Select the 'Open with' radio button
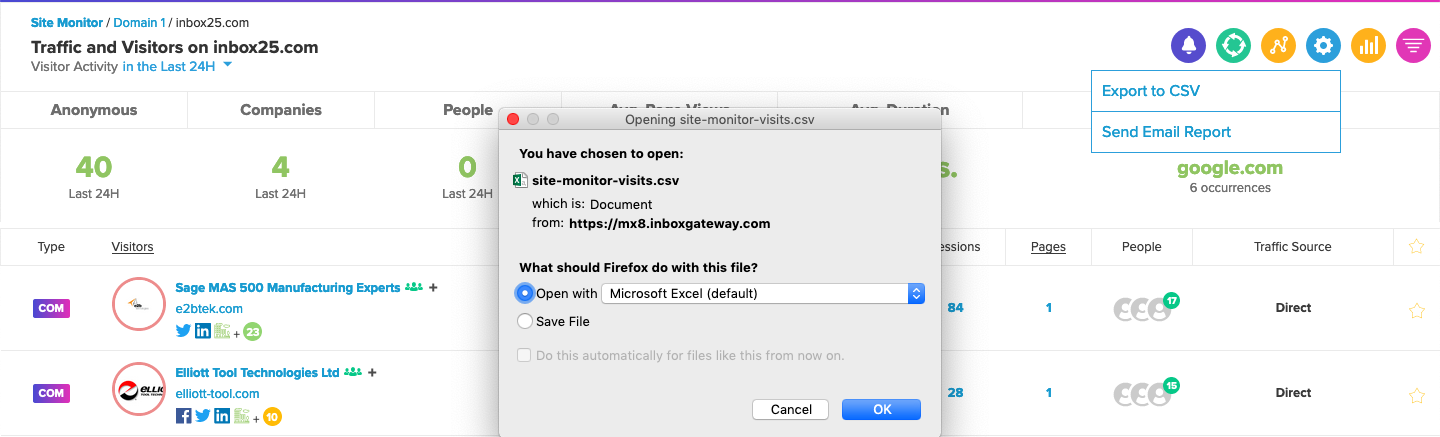 [524, 293]
